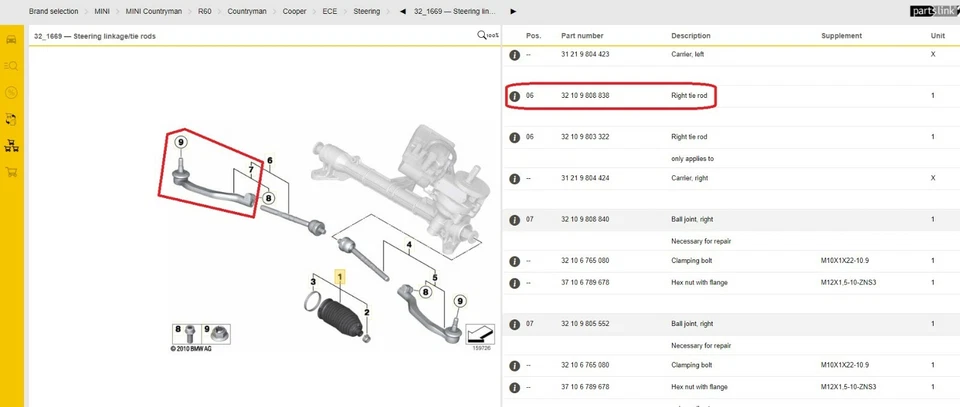The image size is (960, 407).
Task: Click 'Carrier, left' description
Action: pyautogui.click(x=688, y=54)
